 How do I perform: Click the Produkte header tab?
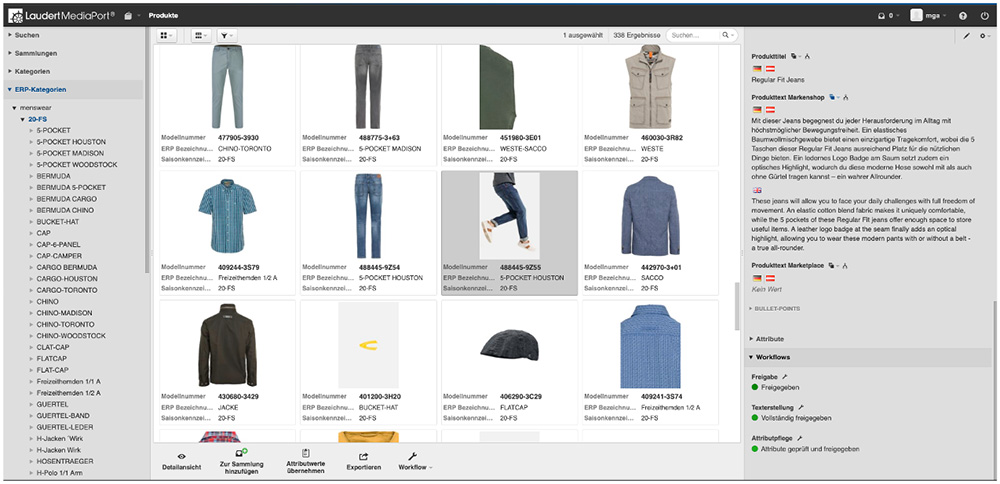click(163, 15)
